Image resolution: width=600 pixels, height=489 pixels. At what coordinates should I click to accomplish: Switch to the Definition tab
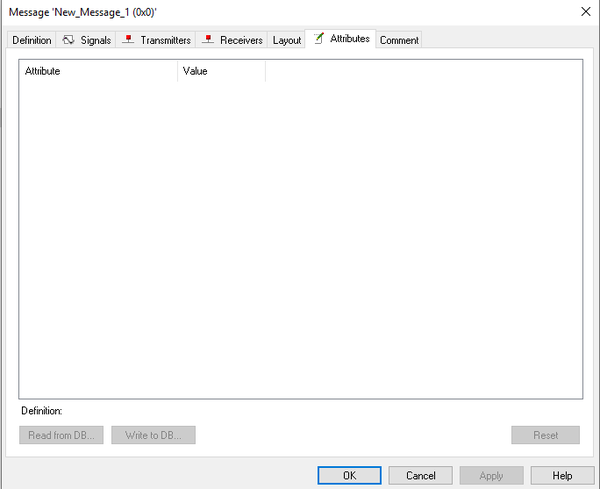31,40
